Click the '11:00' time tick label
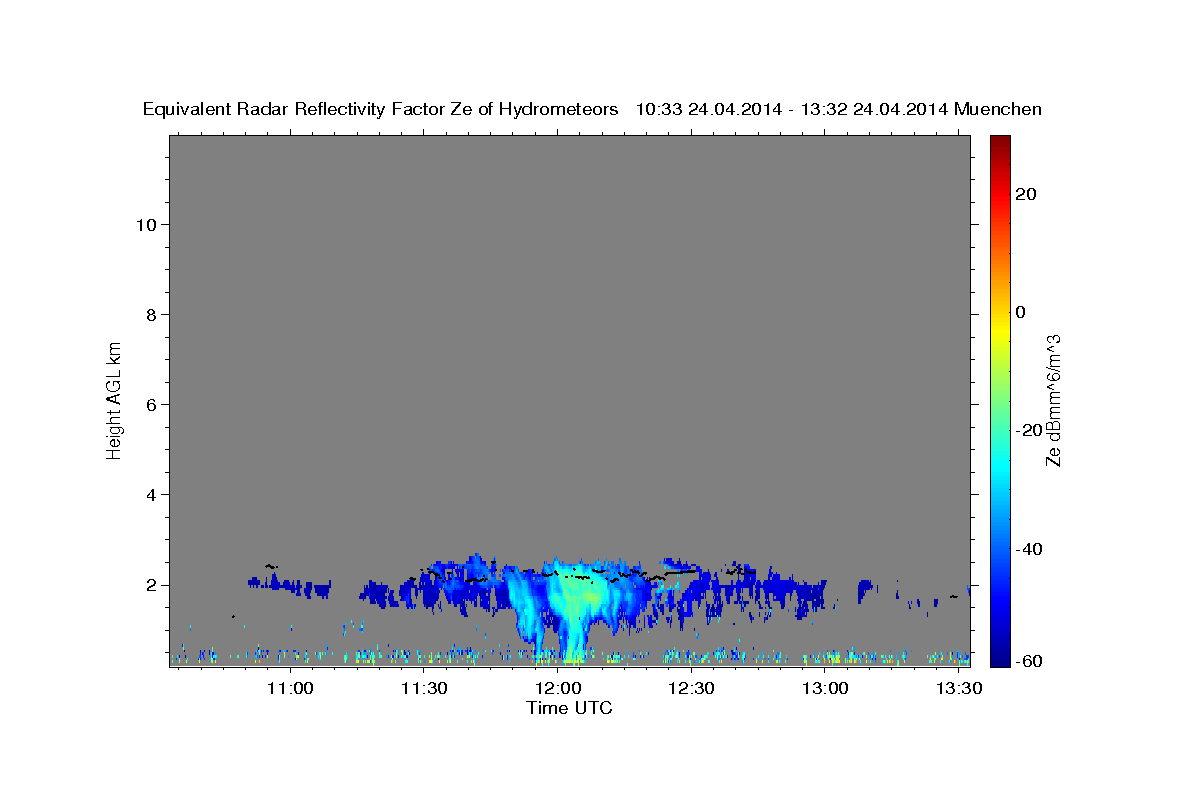This screenshot has height=800, width=1200. click(x=290, y=688)
